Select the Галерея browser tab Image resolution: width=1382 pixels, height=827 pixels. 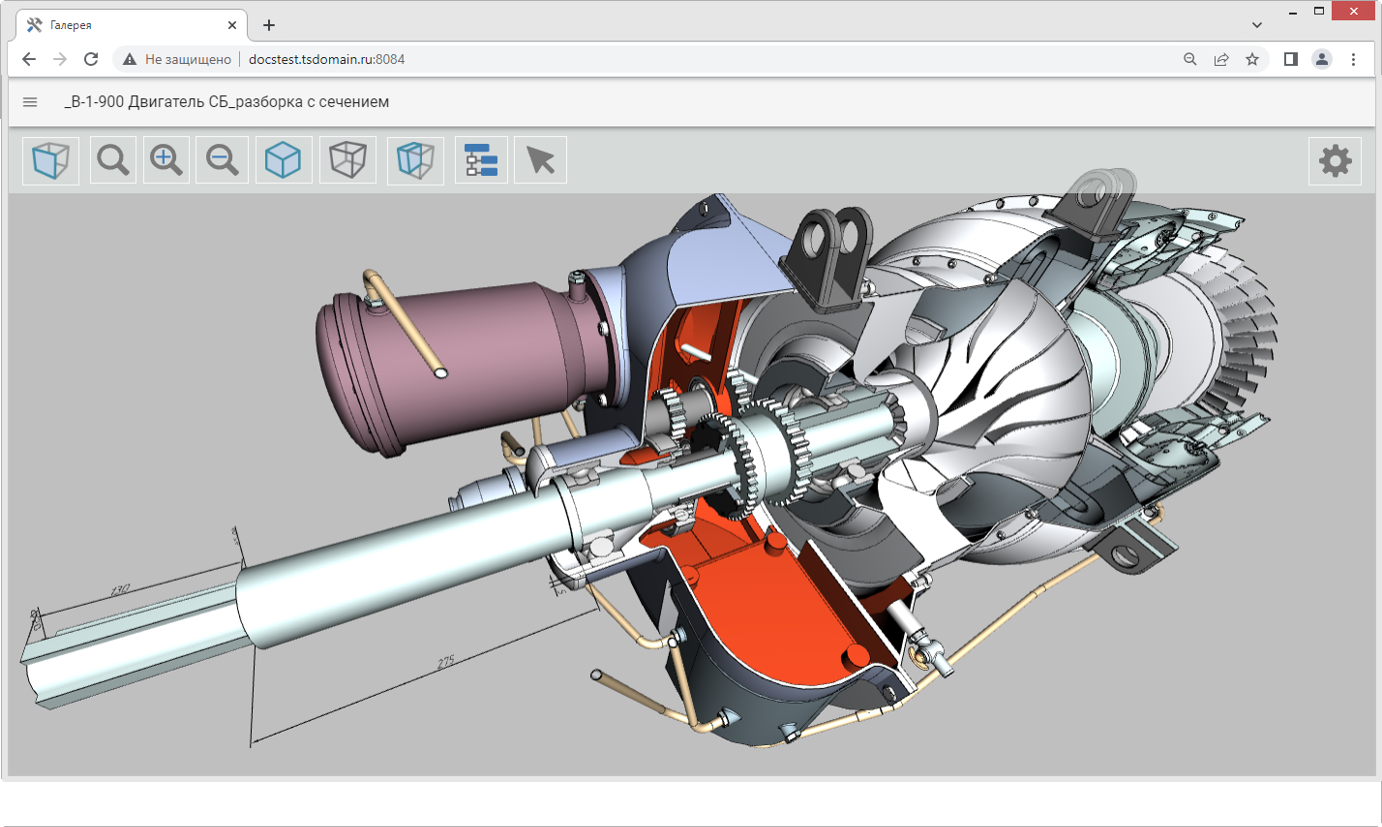[120, 25]
